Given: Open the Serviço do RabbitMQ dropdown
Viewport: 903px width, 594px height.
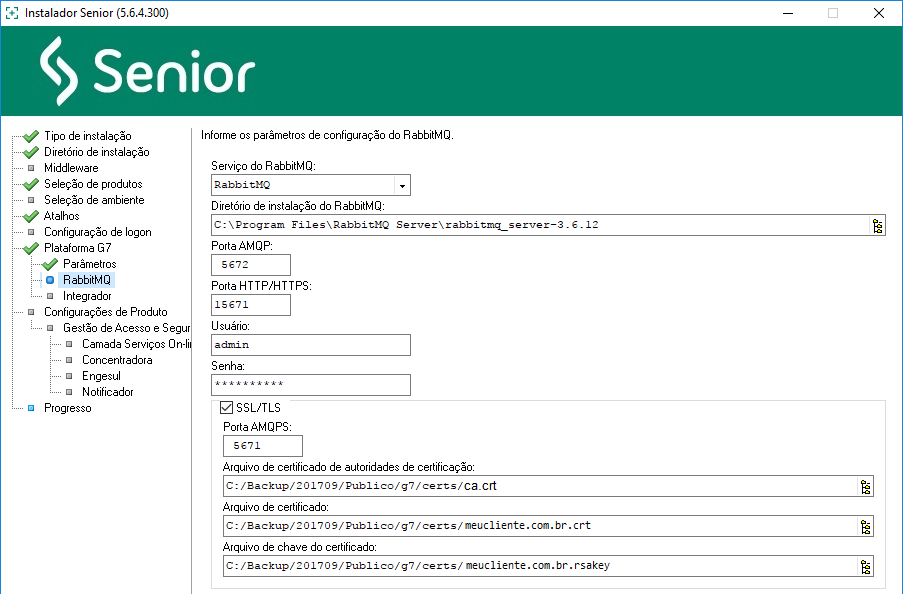Looking at the screenshot, I should click(x=402, y=186).
